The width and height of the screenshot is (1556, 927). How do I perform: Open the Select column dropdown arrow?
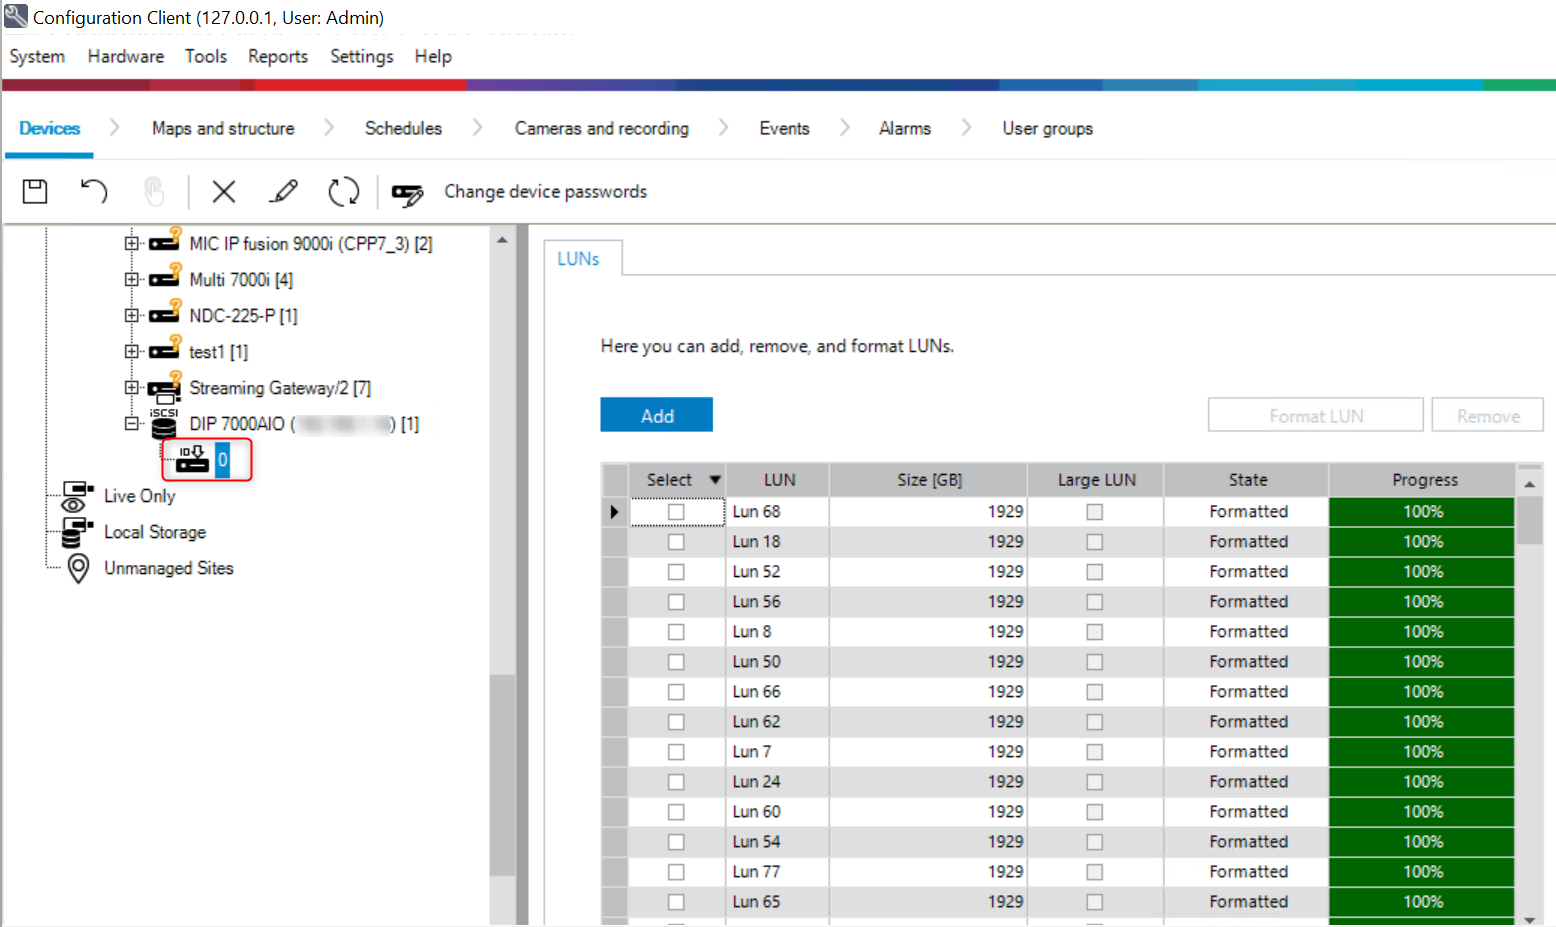[715, 480]
